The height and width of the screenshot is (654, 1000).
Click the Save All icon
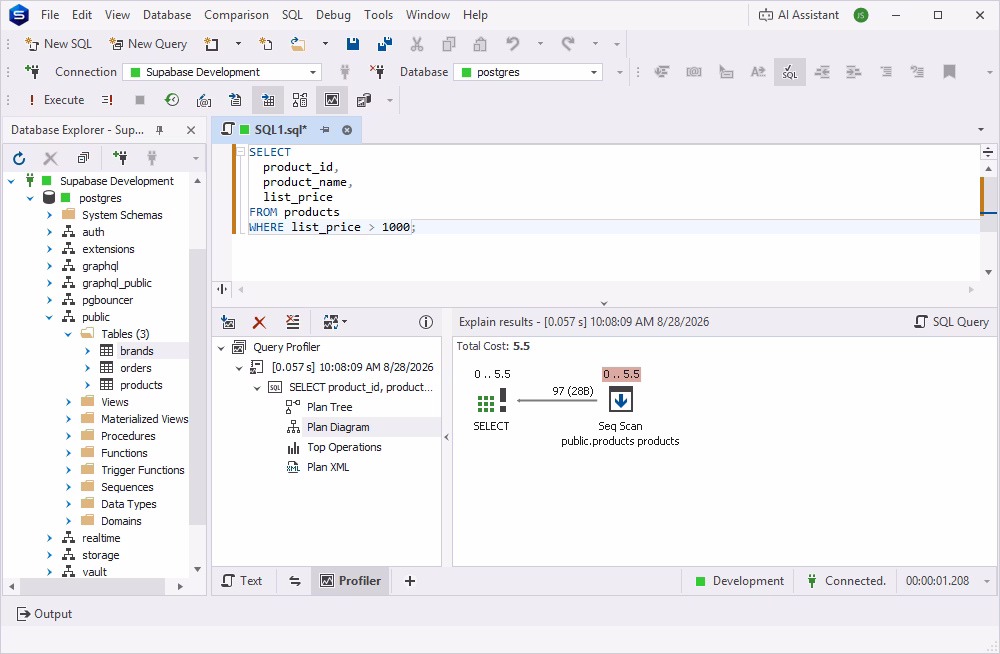coord(385,44)
